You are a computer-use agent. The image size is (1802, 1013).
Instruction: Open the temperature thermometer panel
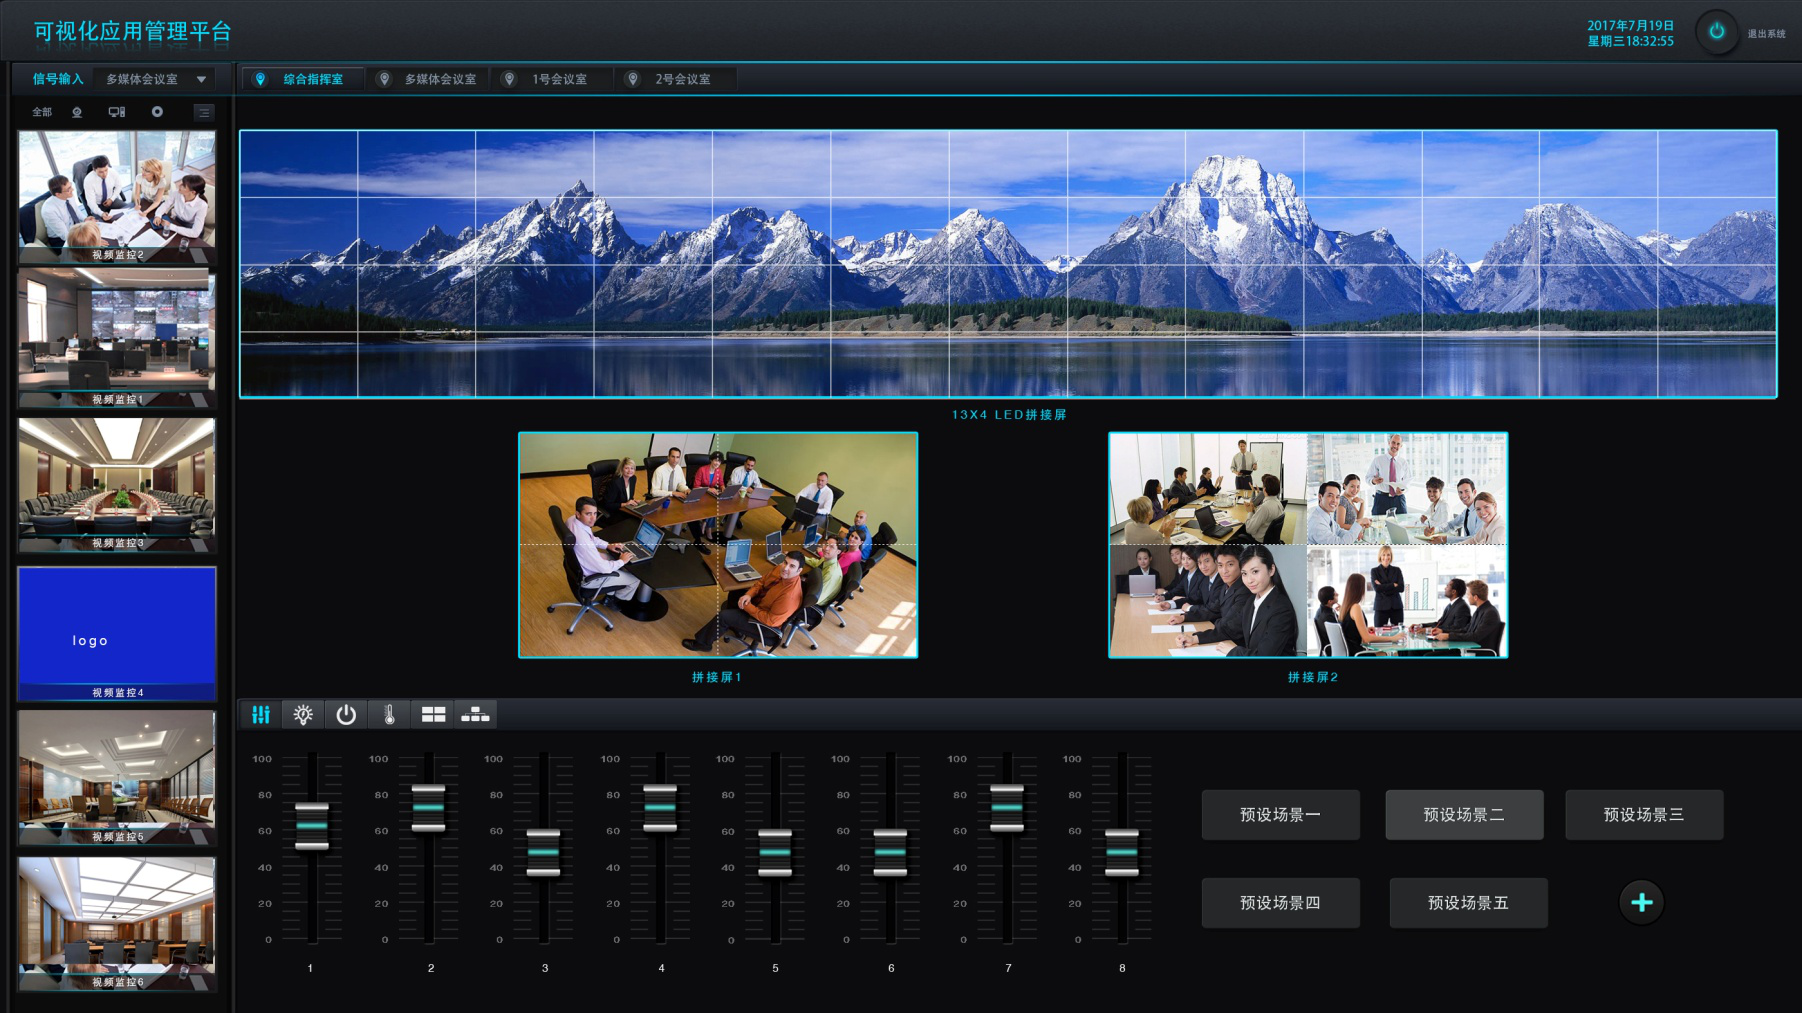coord(389,714)
